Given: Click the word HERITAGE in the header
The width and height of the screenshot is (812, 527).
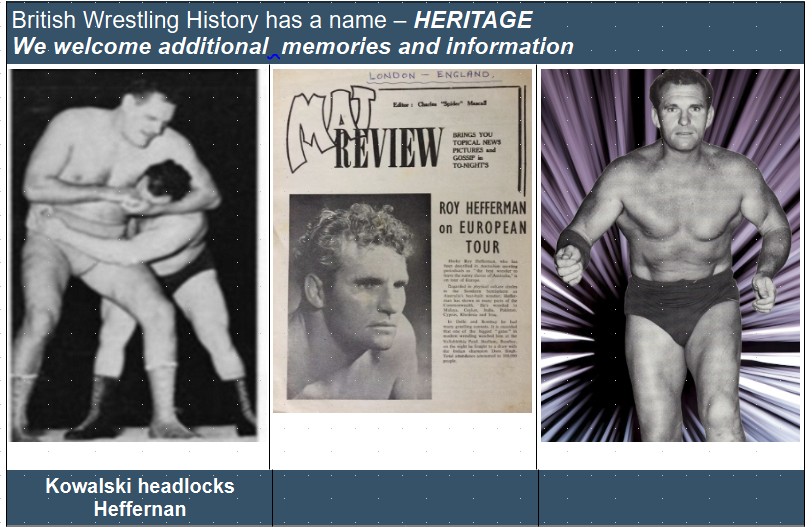Looking at the screenshot, I should [x=473, y=20].
